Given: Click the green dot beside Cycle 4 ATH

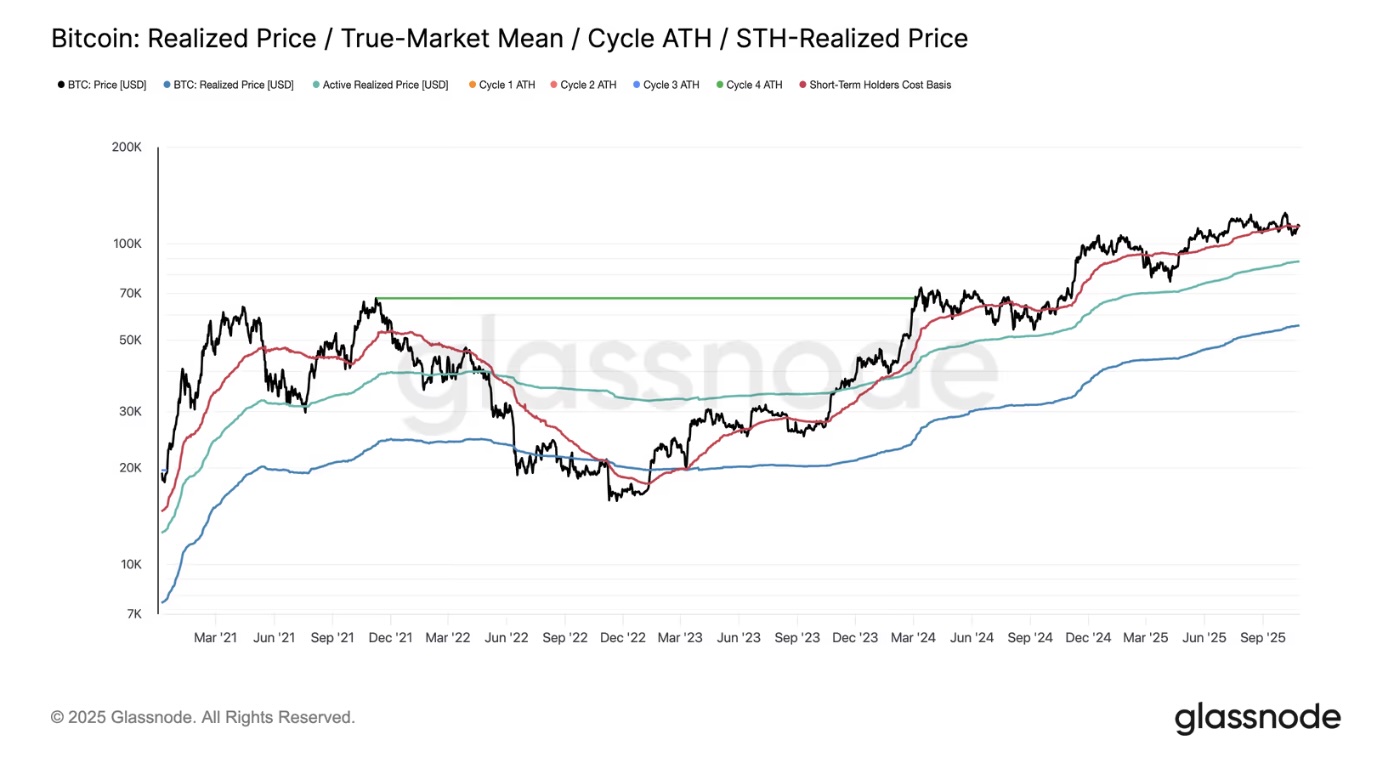Looking at the screenshot, I should 719,85.
